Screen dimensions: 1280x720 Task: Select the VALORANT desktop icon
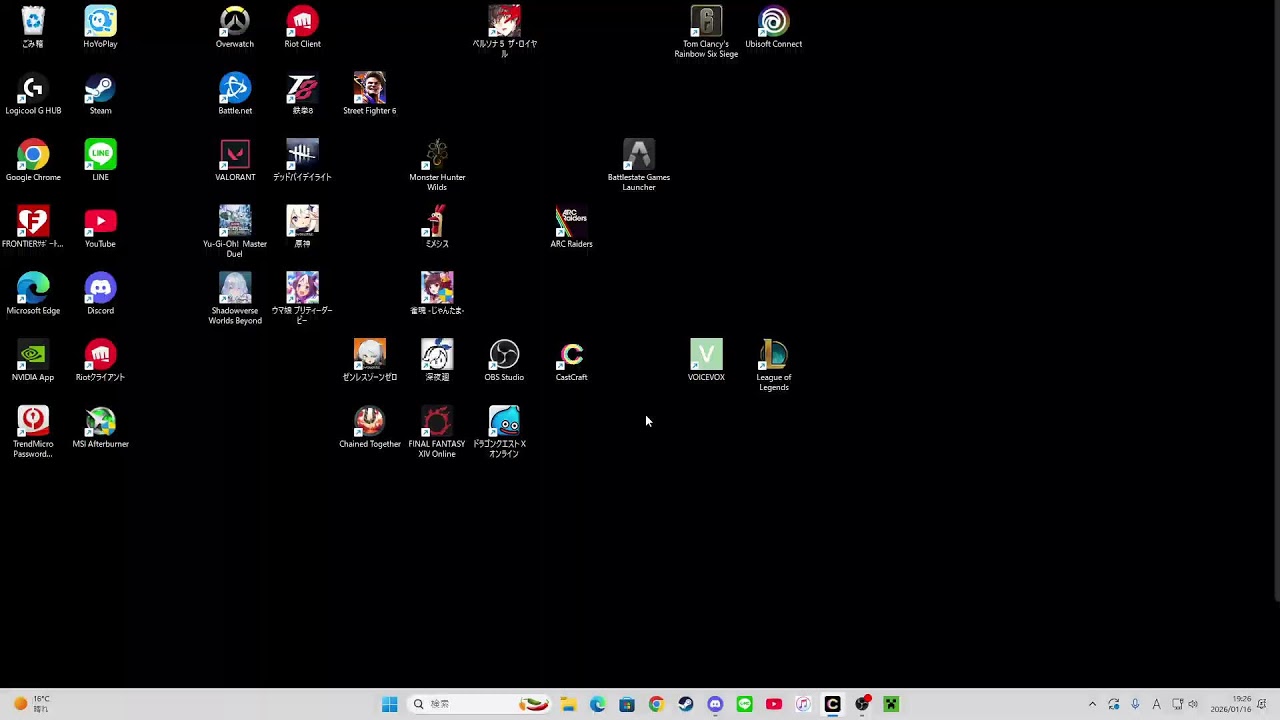[235, 161]
